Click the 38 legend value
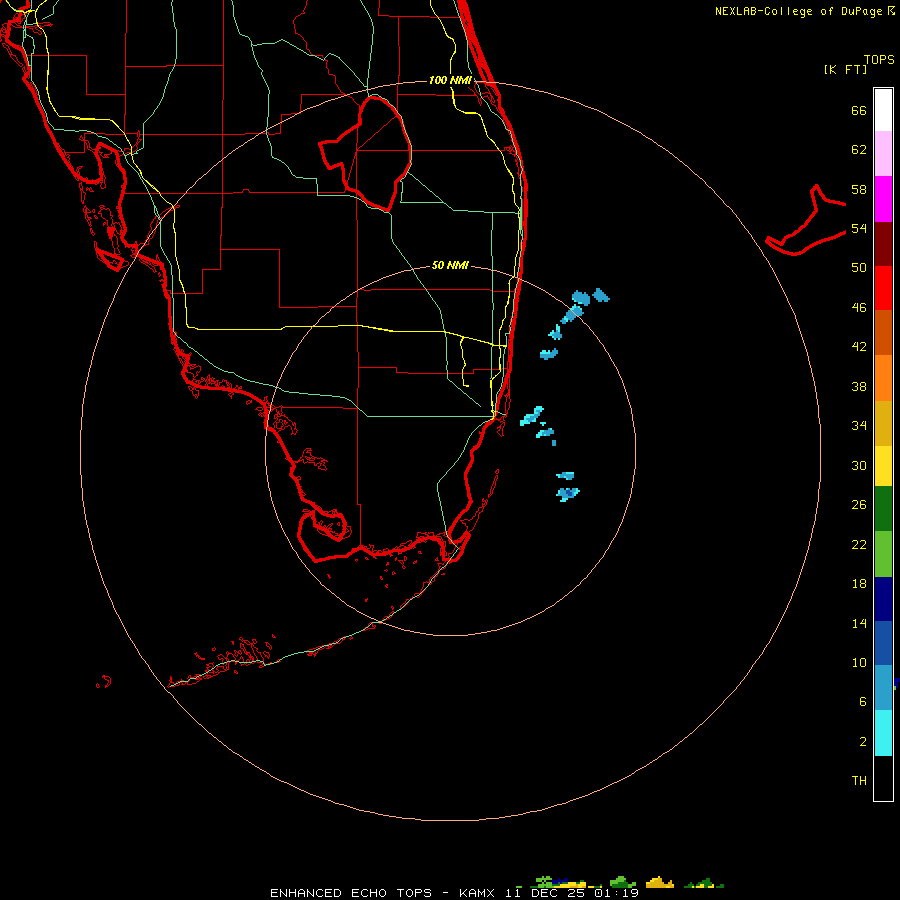The image size is (900, 900). pos(859,386)
